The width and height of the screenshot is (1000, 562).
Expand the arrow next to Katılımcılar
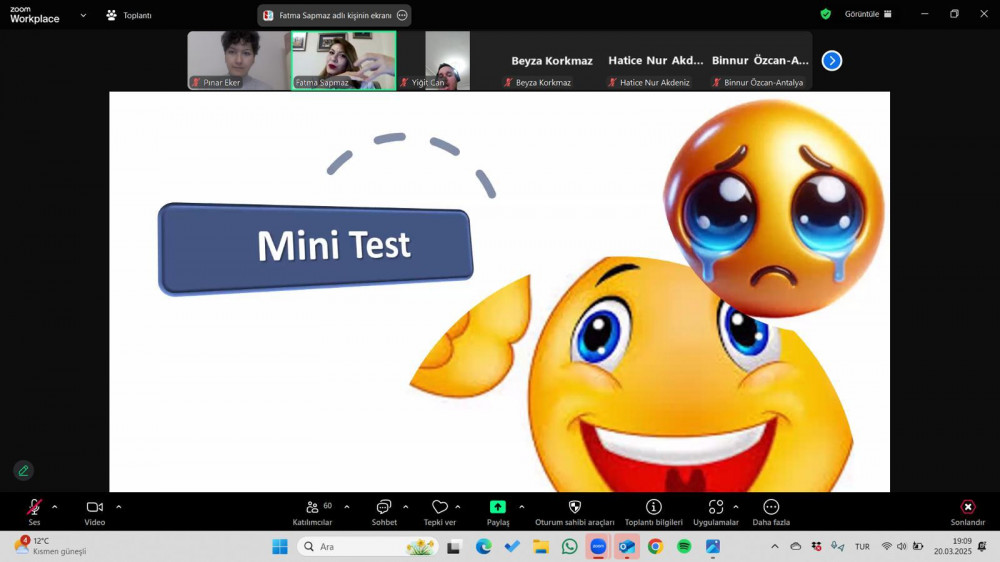(346, 507)
